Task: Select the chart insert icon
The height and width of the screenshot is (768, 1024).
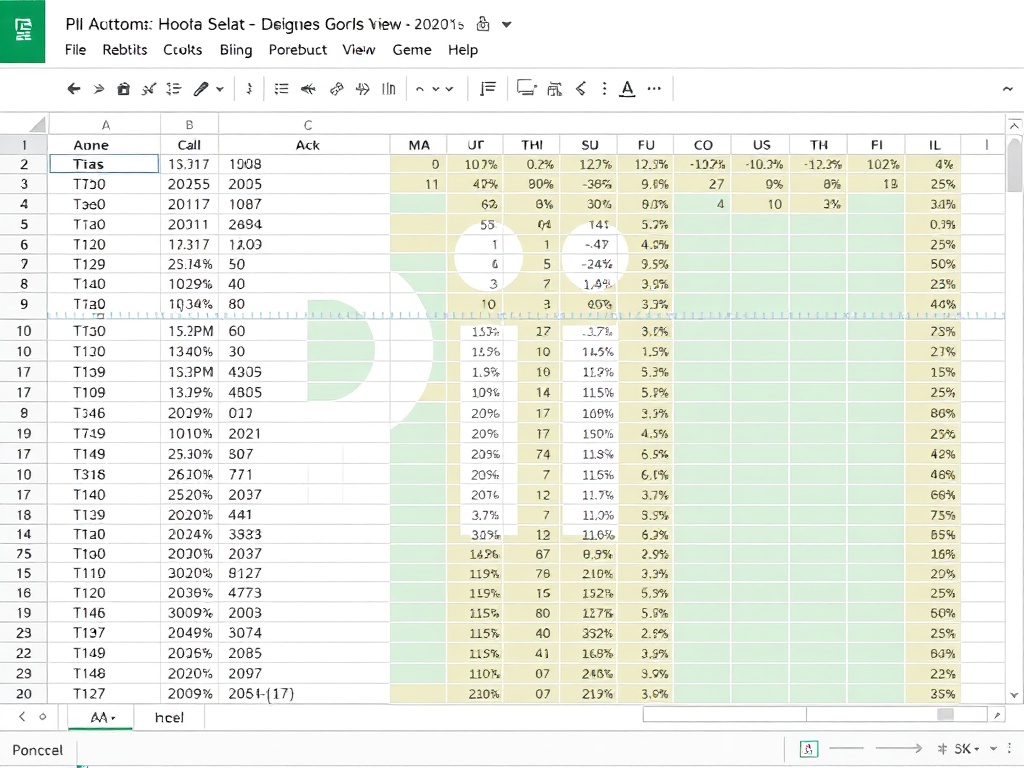Action: 390,89
